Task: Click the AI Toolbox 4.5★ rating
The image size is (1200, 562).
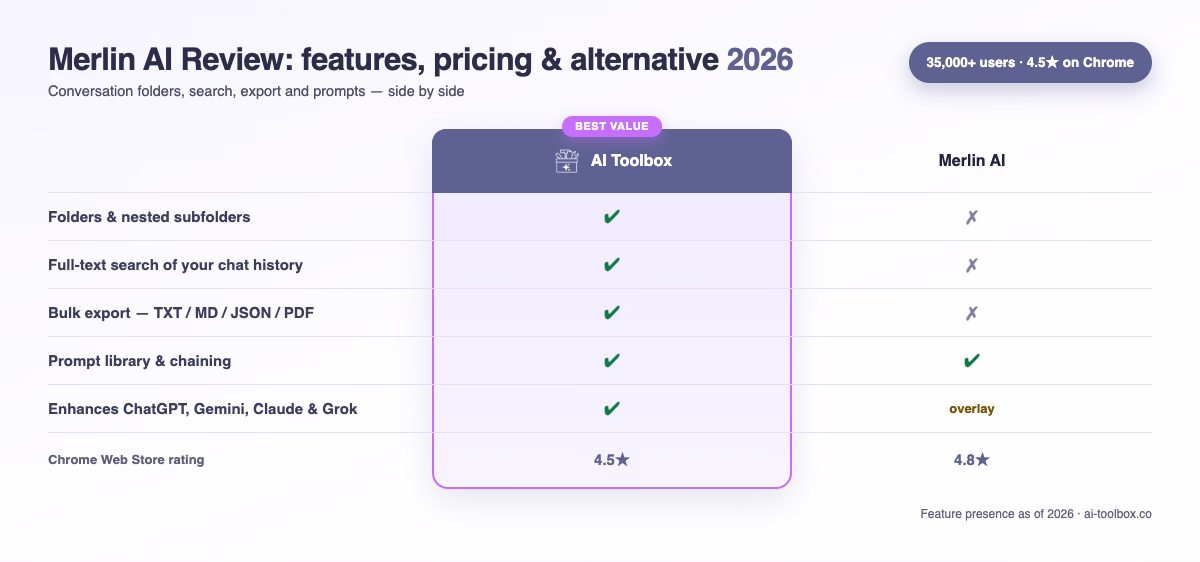Action: click(611, 461)
